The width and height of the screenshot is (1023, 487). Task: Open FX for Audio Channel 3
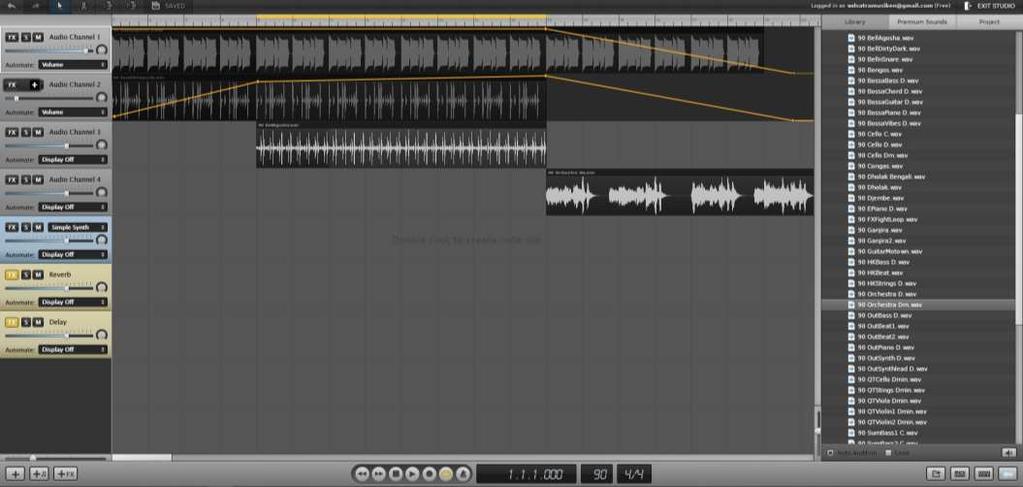12,133
